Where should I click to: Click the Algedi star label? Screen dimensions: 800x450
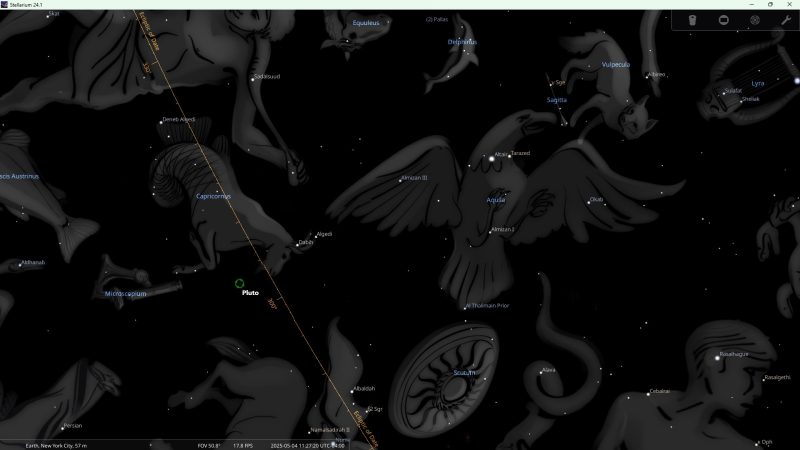(324, 234)
